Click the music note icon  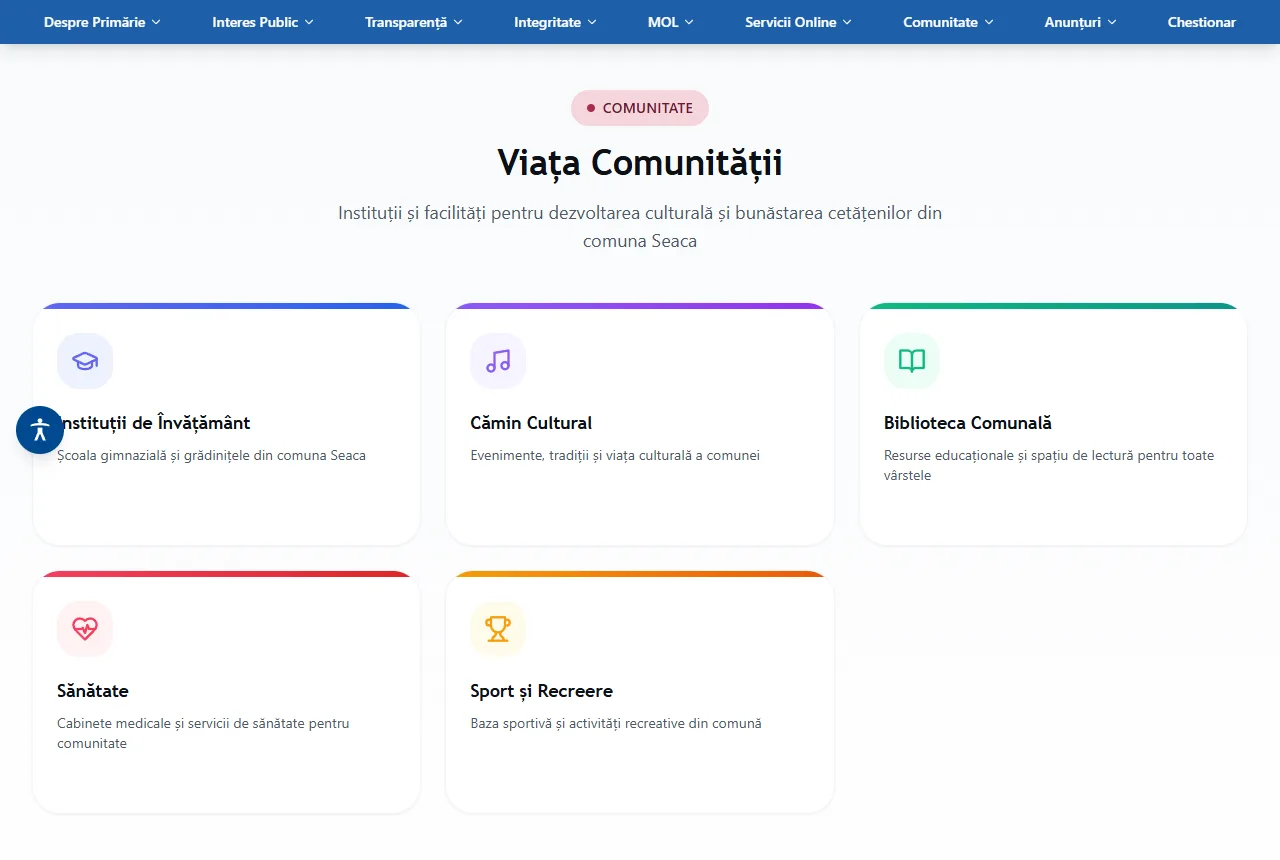(498, 361)
